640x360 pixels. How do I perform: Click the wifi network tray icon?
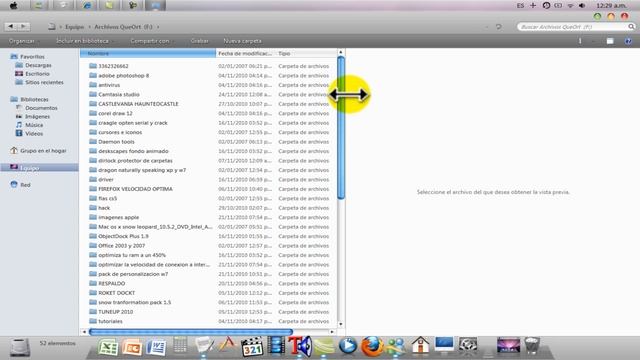point(570,6)
